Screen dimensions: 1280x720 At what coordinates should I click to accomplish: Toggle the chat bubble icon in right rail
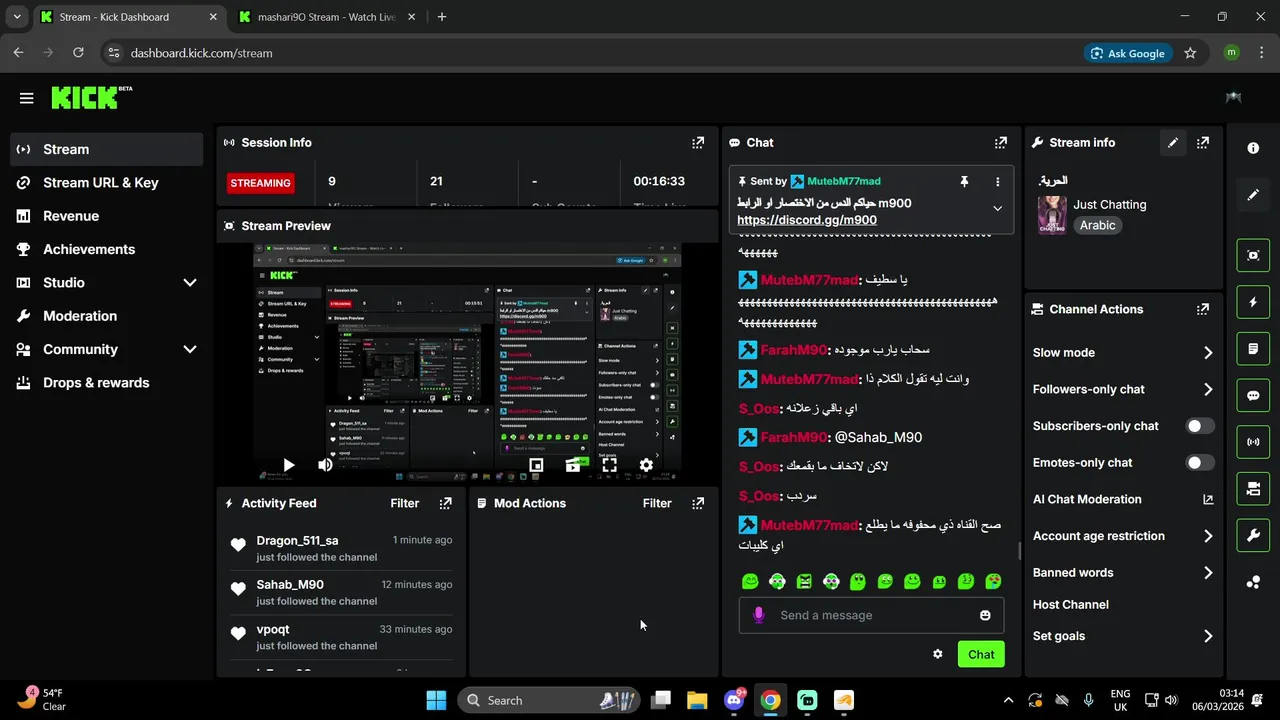click(x=1253, y=395)
